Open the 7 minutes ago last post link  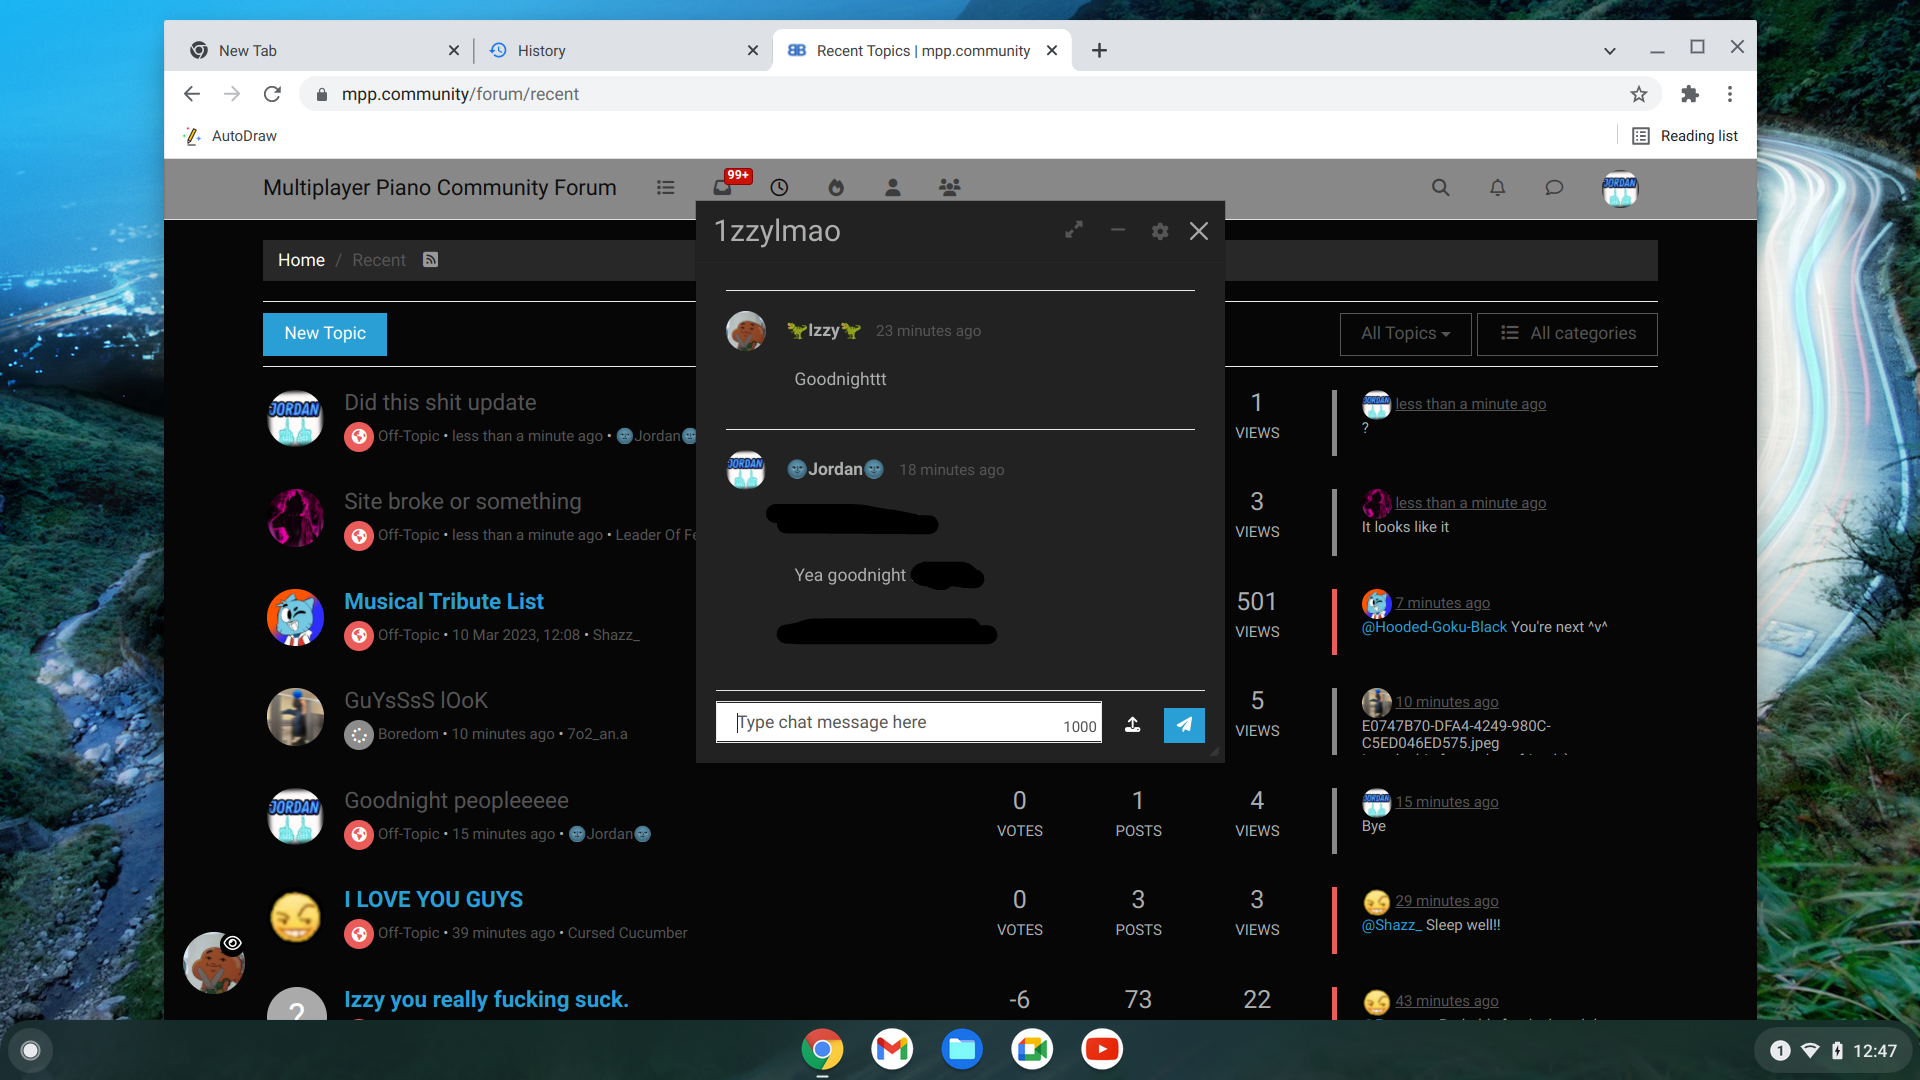[x=1442, y=603]
